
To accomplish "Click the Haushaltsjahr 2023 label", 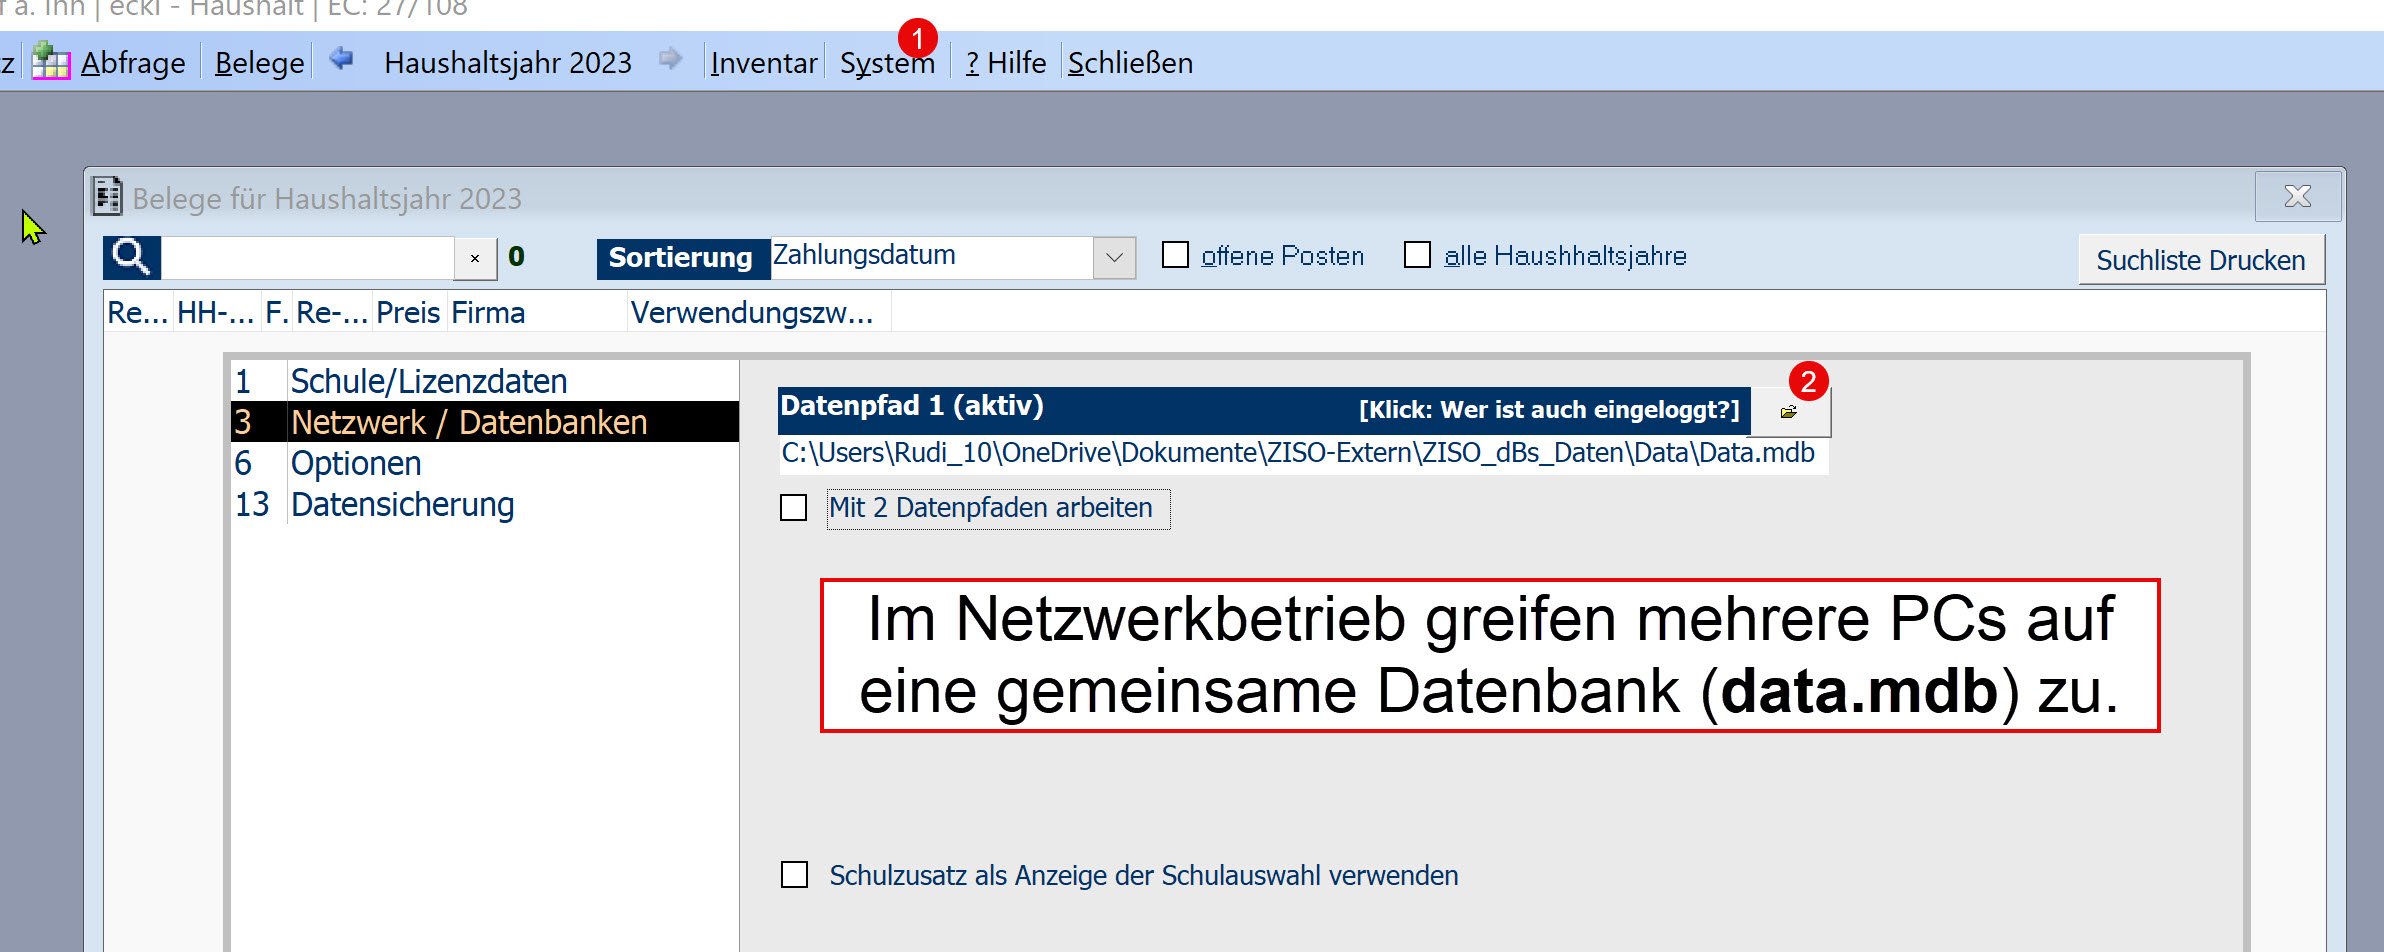I will (508, 63).
